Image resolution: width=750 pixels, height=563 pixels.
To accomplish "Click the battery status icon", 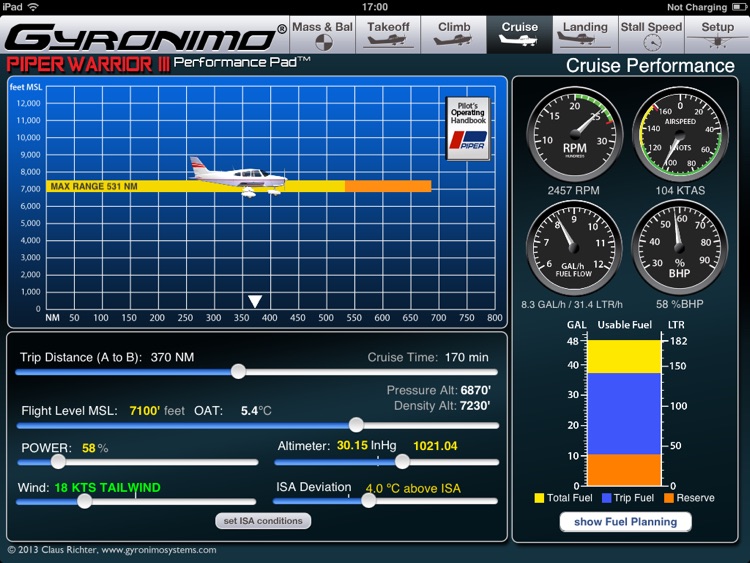I will click(x=739, y=7).
